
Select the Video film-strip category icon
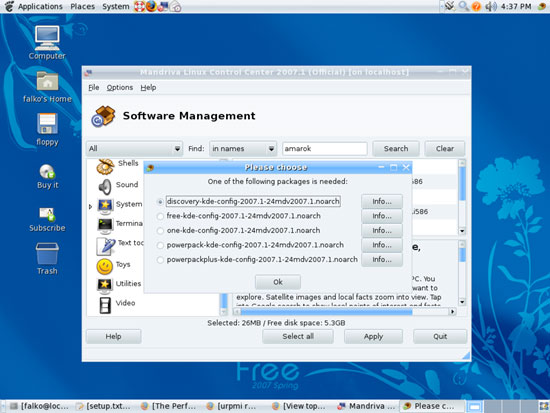pos(105,305)
